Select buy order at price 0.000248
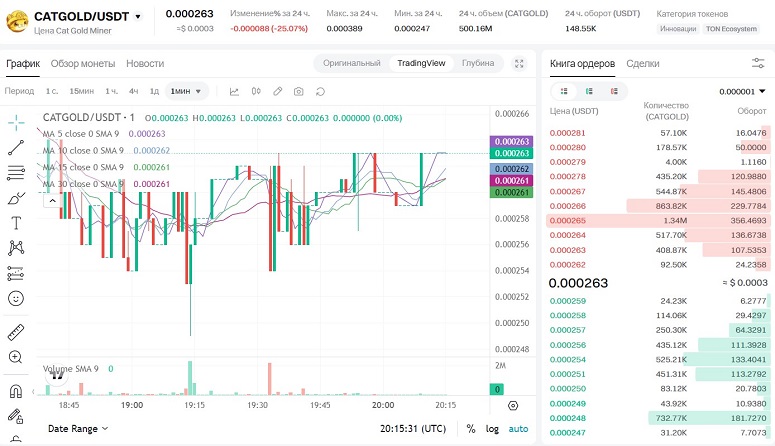Image resolution: width=775 pixels, height=446 pixels. pos(658,418)
